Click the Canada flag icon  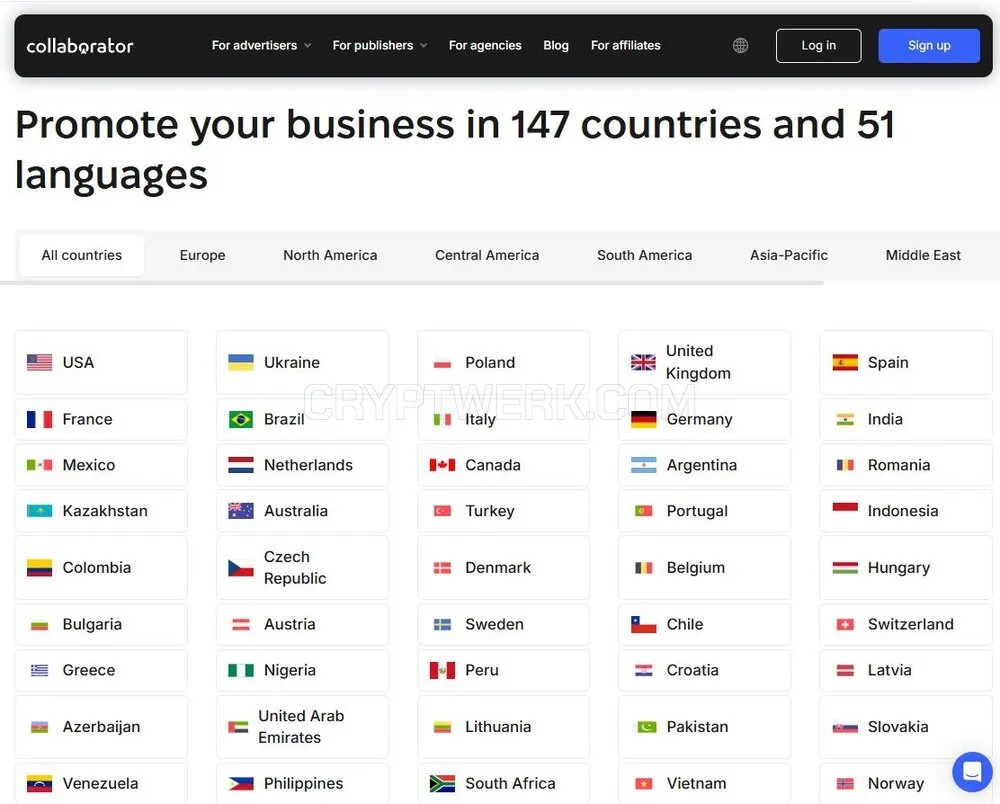pos(443,465)
